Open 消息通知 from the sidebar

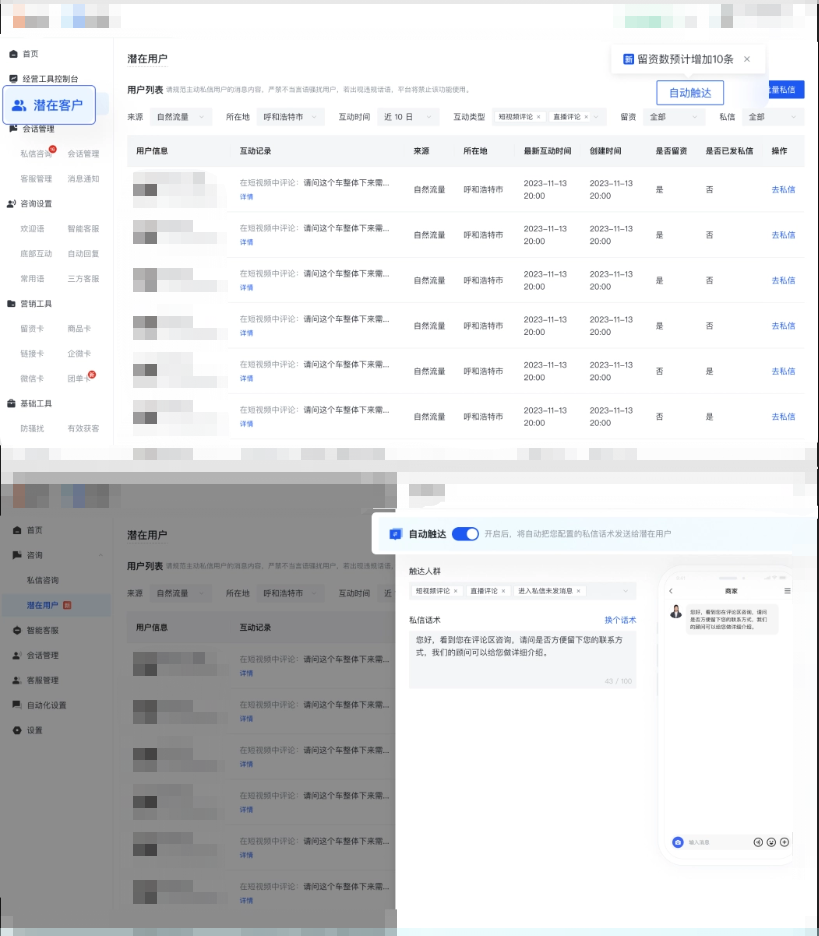click(x=82, y=179)
